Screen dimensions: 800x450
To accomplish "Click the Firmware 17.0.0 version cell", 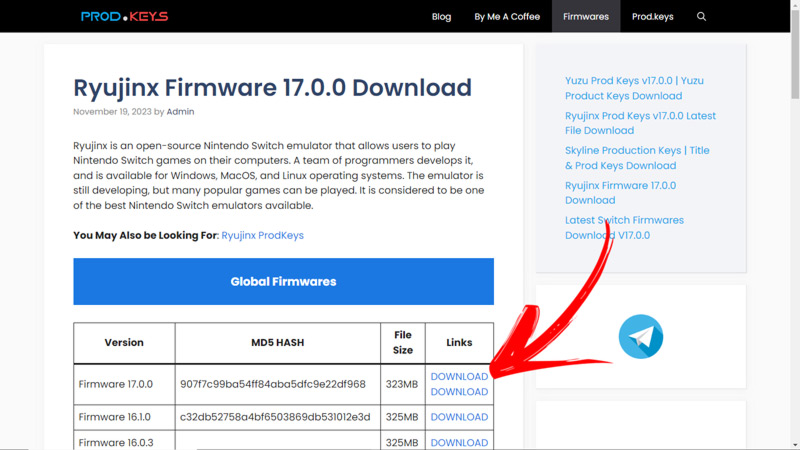I will point(124,384).
